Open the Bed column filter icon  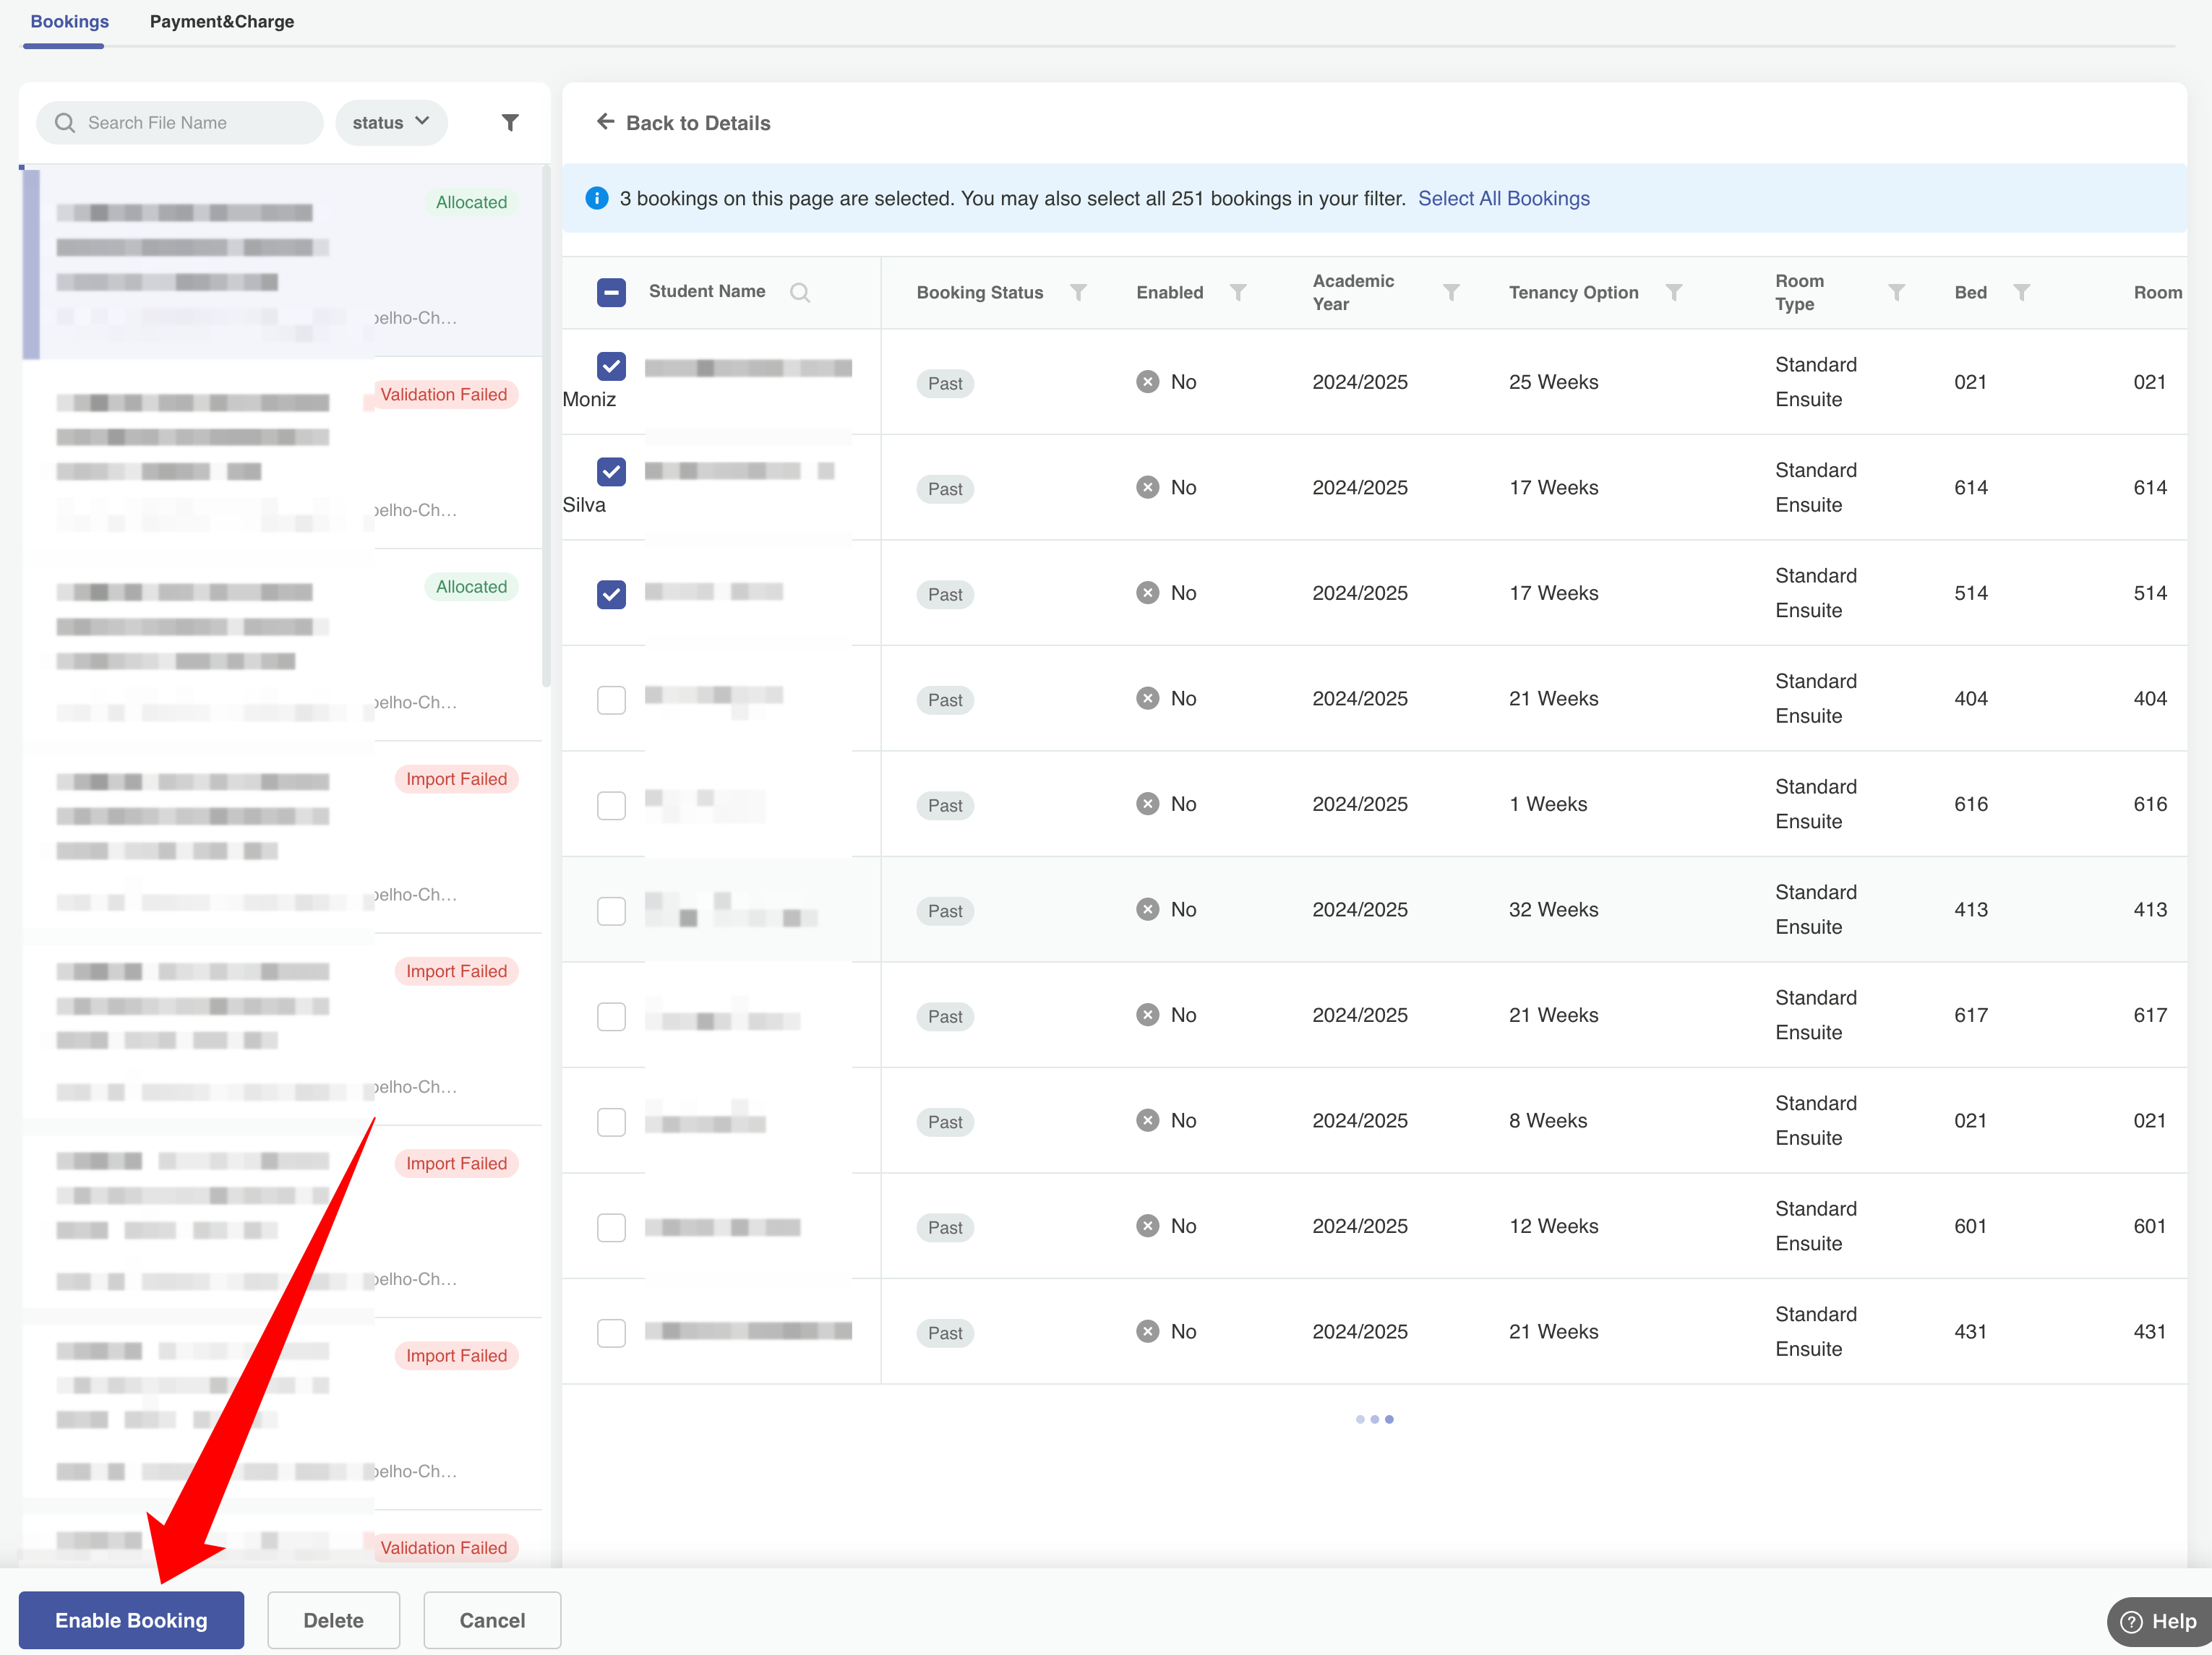pos(2021,292)
